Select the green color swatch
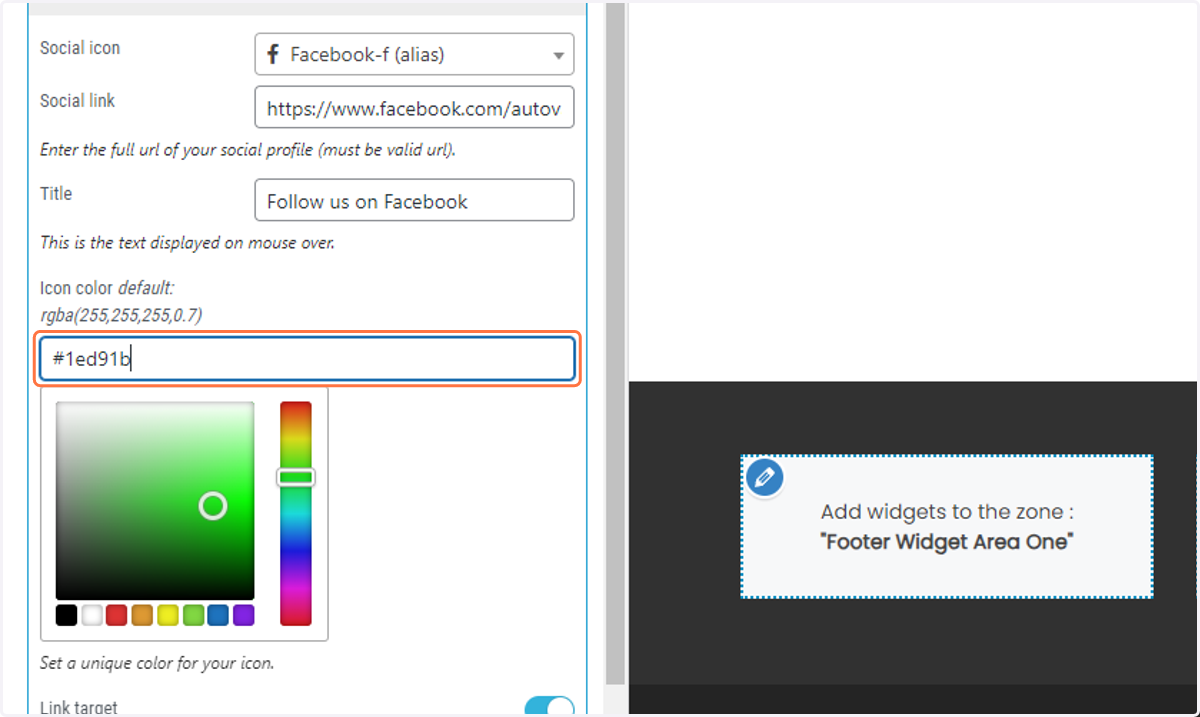Screen dimensions: 1200x717 click(193, 615)
